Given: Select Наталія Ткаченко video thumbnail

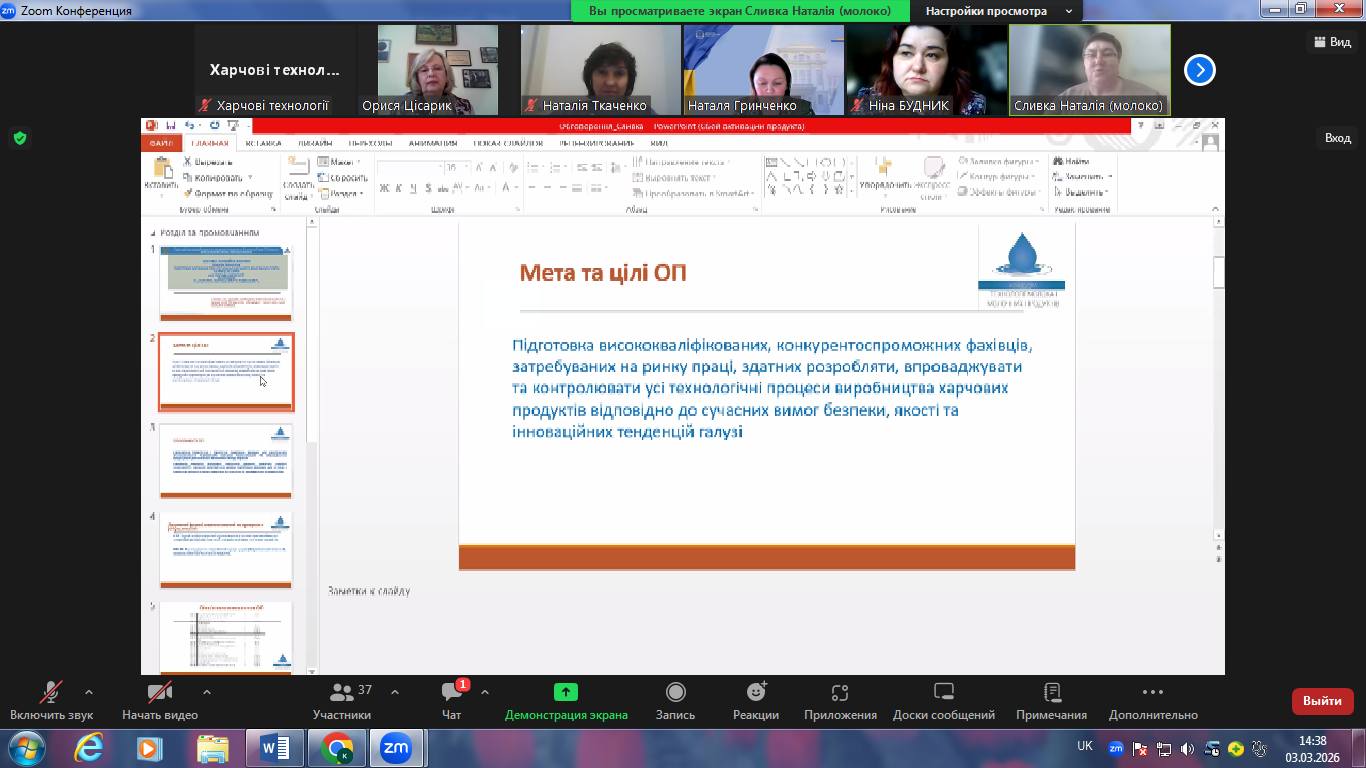Looking at the screenshot, I should (601, 68).
